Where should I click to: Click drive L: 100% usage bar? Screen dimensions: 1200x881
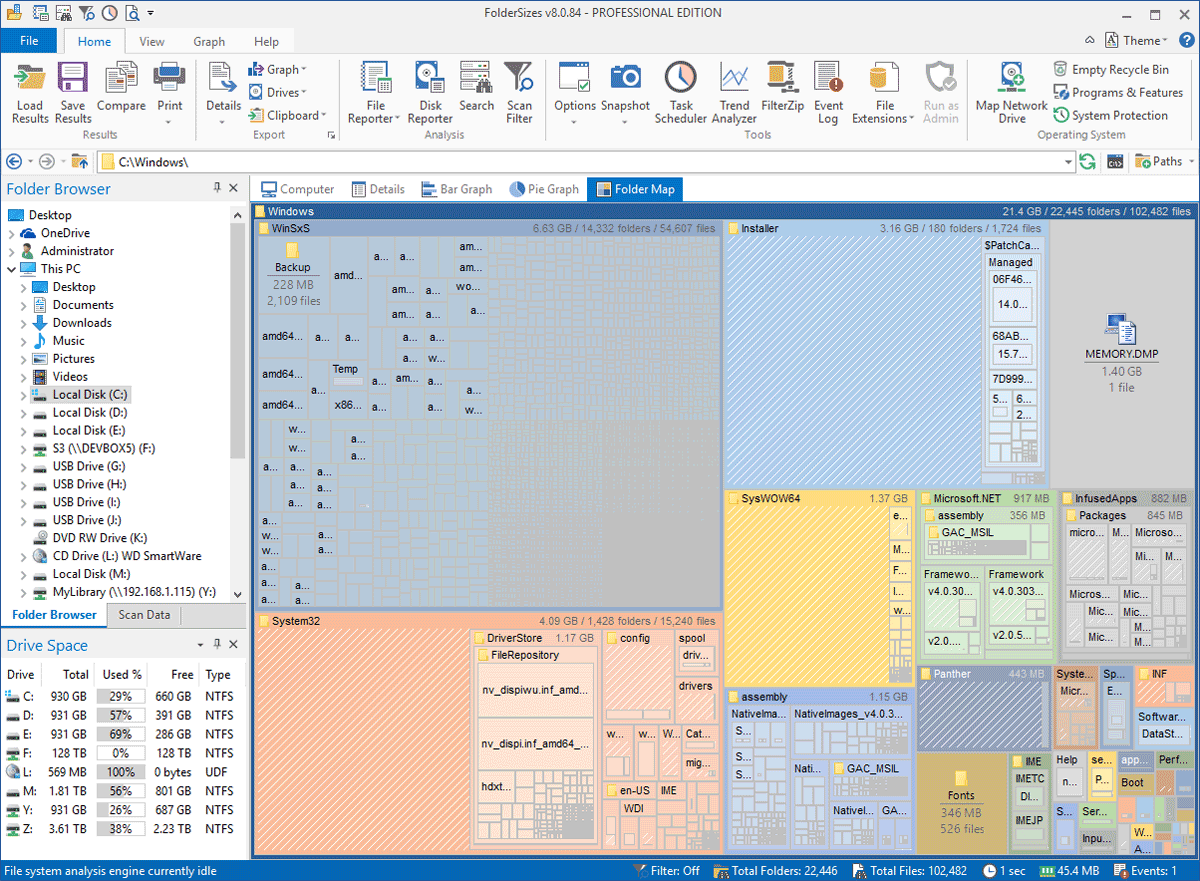point(121,772)
